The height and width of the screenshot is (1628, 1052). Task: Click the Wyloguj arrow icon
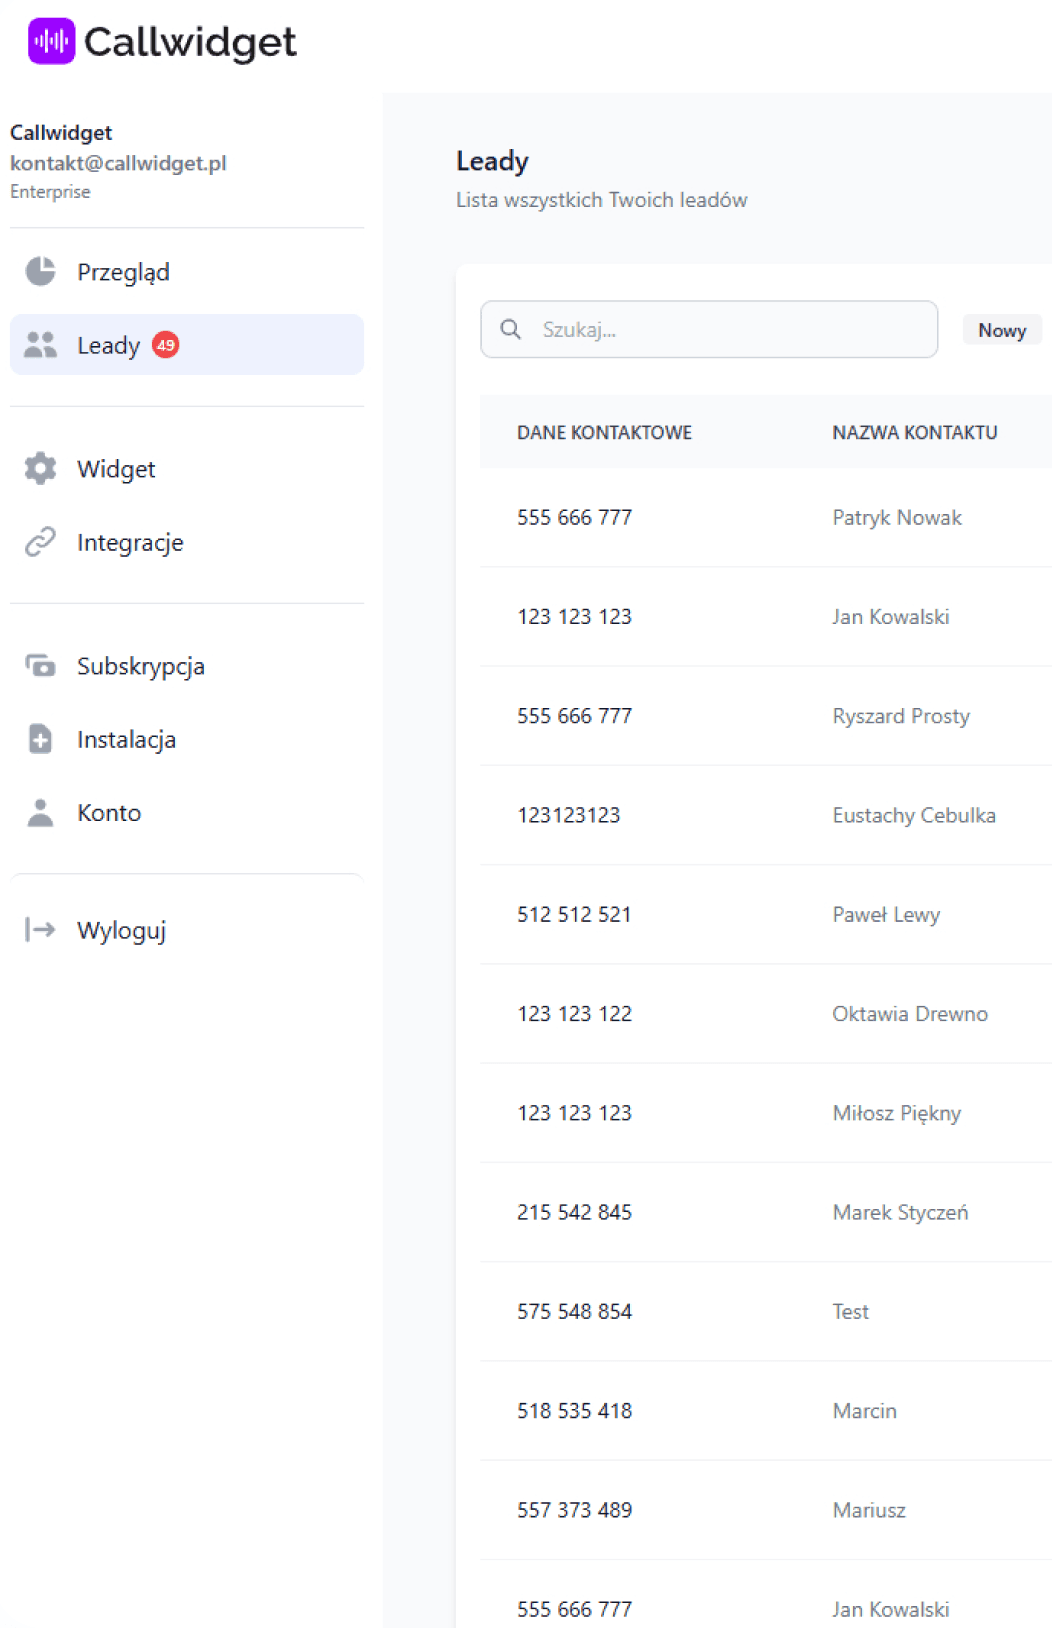click(x=40, y=930)
